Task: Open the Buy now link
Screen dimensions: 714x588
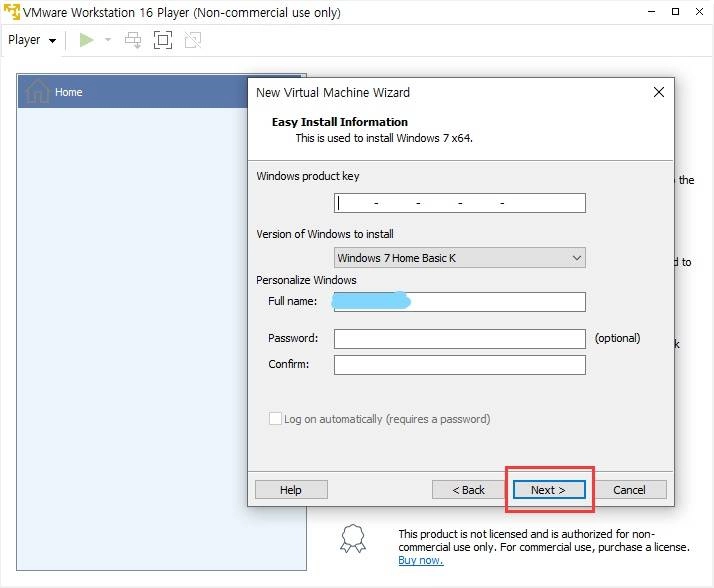Action: (420, 560)
